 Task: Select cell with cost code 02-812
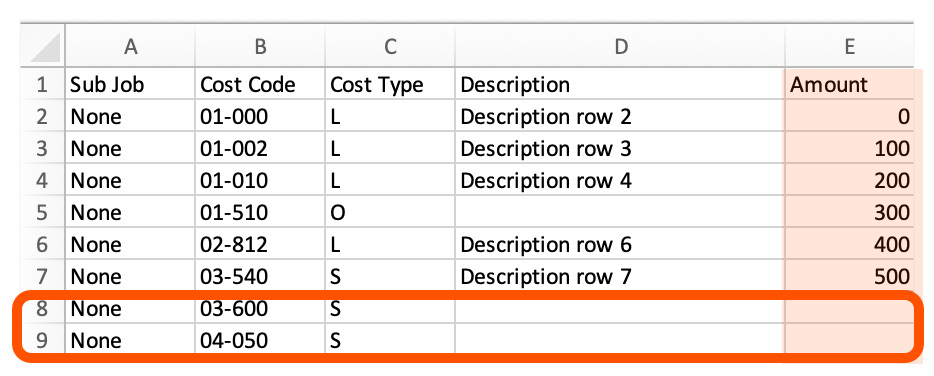(x=260, y=244)
